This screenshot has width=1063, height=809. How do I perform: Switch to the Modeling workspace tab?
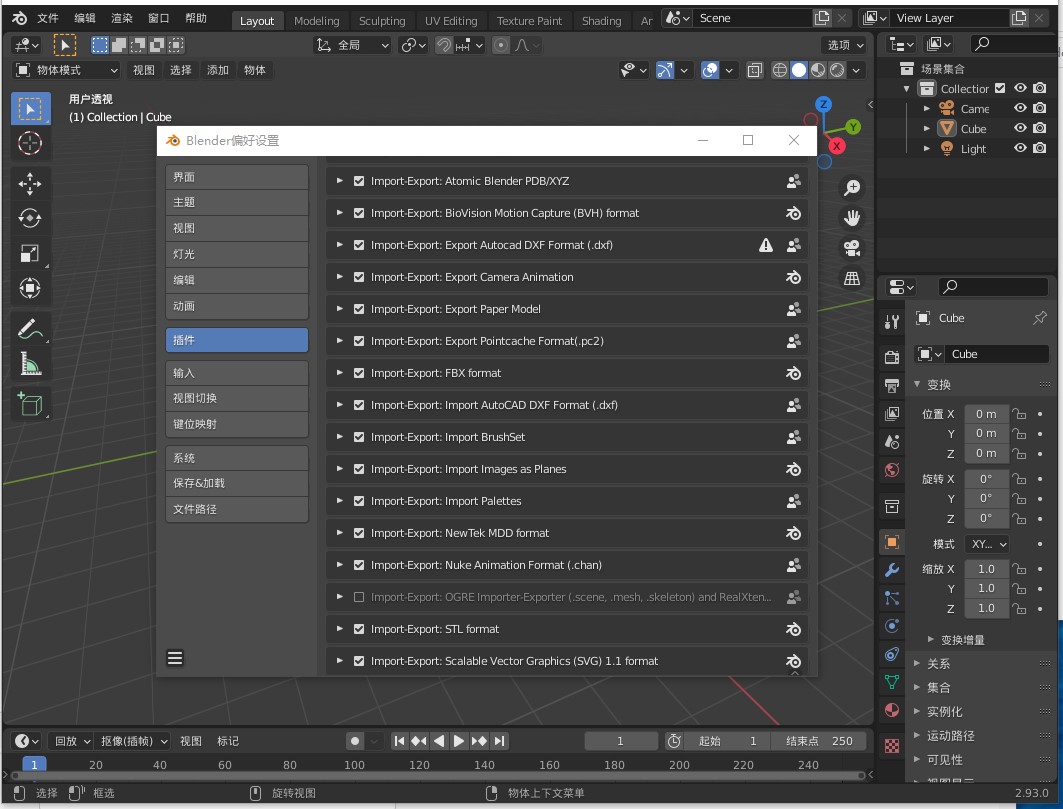coord(317,21)
